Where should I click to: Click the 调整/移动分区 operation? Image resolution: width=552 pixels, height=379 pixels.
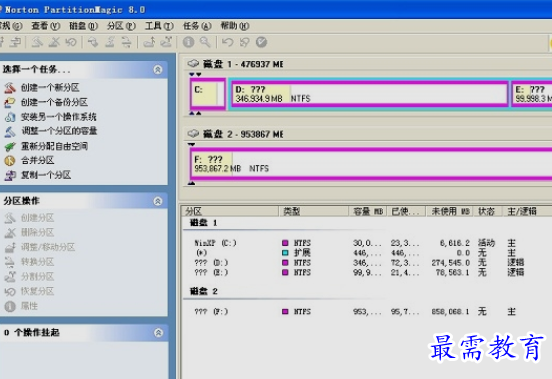[48, 247]
